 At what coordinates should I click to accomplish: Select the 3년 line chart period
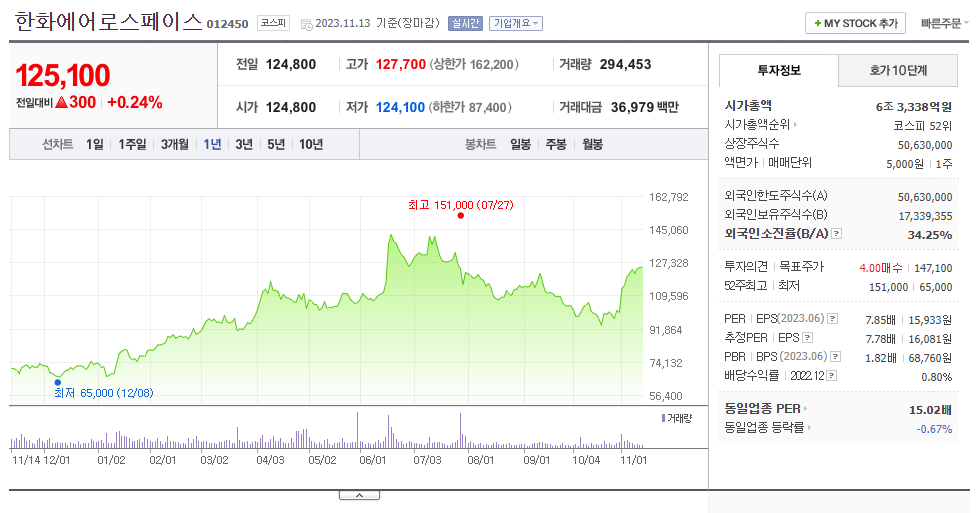tap(244, 145)
